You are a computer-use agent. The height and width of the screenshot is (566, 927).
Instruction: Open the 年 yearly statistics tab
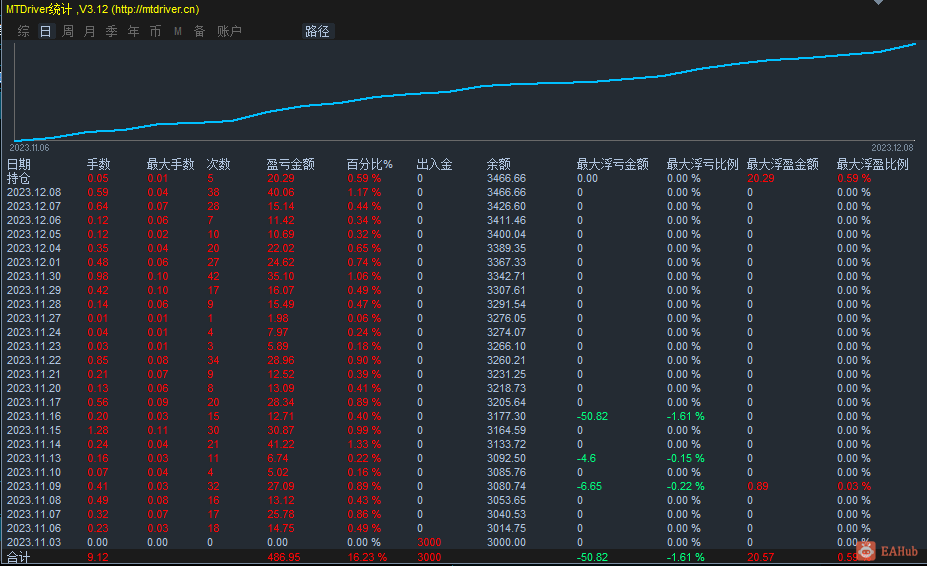(134, 31)
